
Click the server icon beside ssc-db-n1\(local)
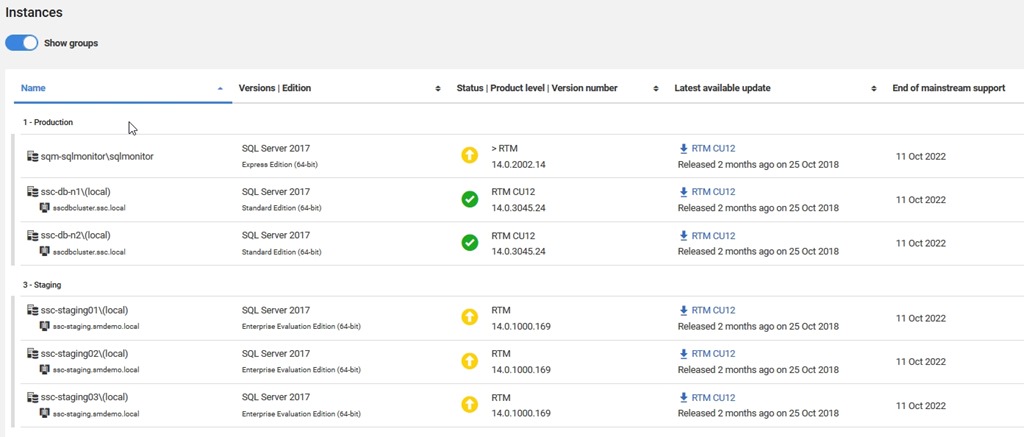pos(32,192)
